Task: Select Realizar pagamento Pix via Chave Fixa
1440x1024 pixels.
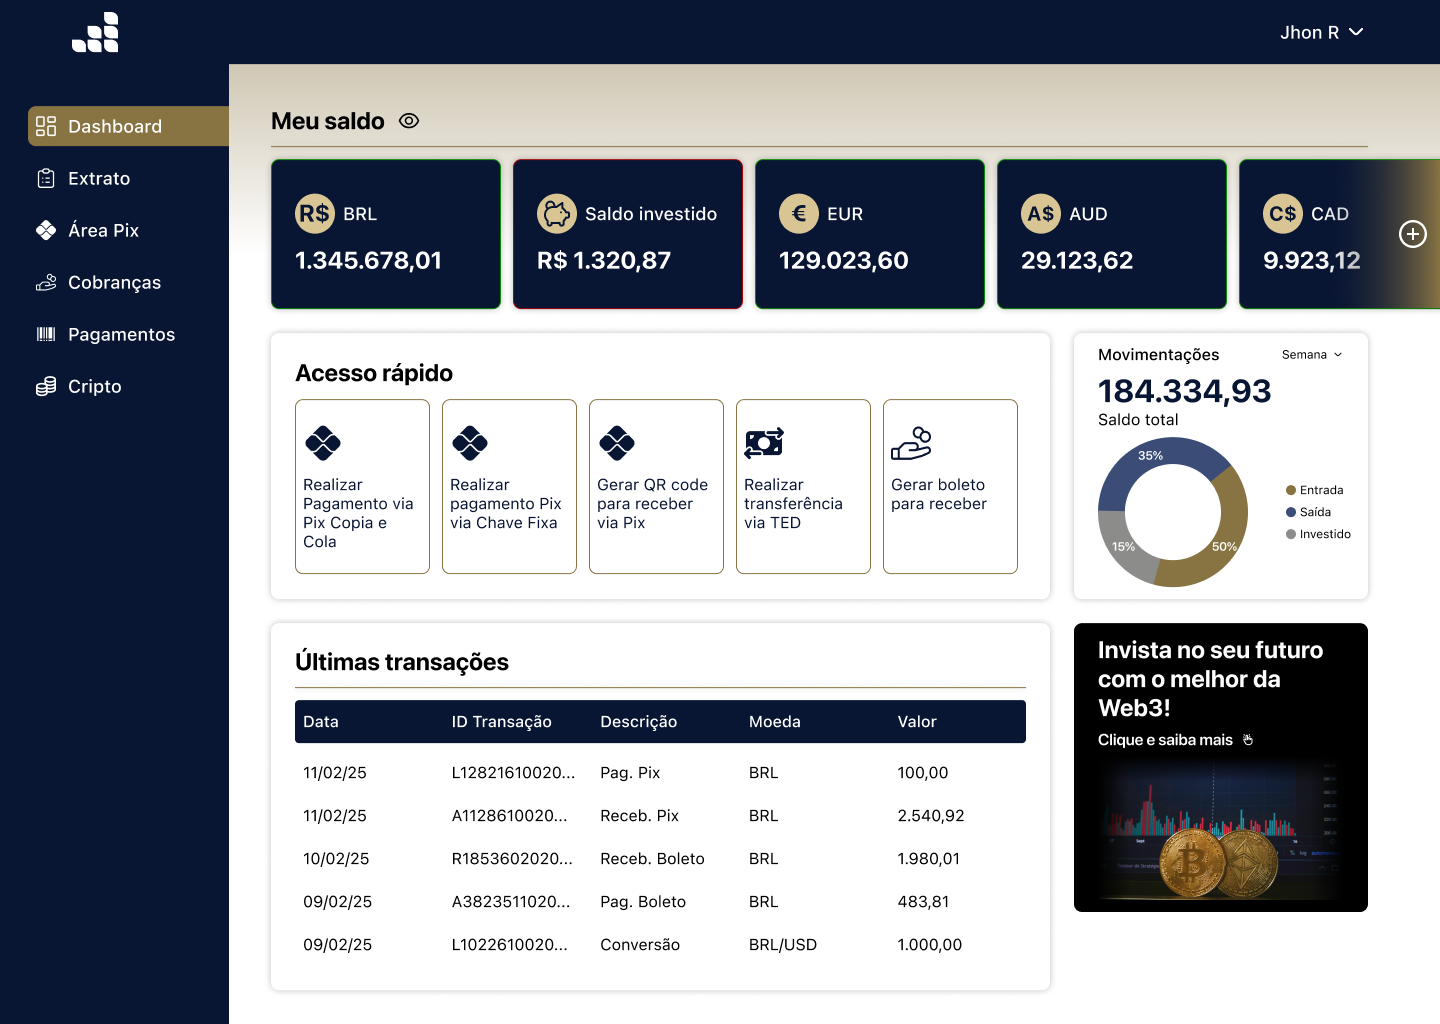Action: point(509,487)
